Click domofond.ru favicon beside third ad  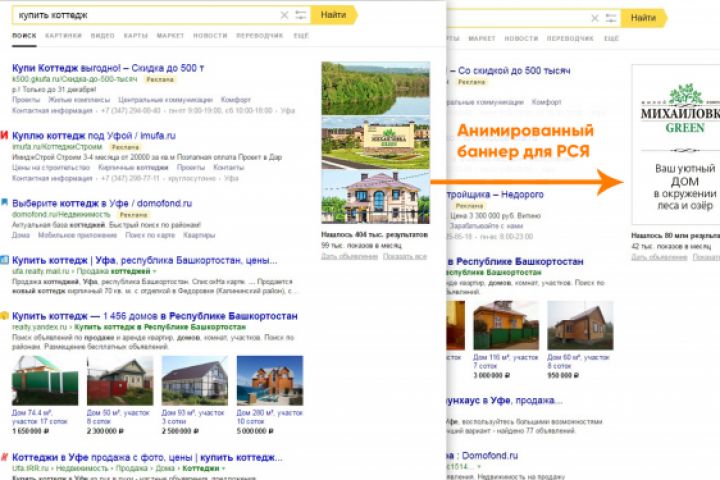pyautogui.click(x=4, y=202)
